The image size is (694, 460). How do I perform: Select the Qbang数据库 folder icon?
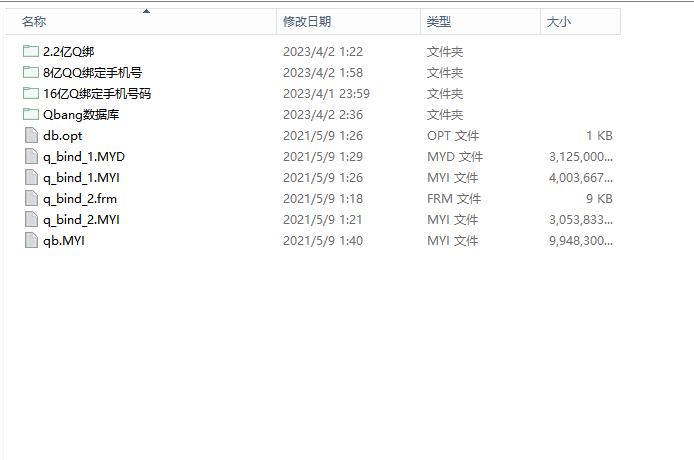(x=31, y=114)
